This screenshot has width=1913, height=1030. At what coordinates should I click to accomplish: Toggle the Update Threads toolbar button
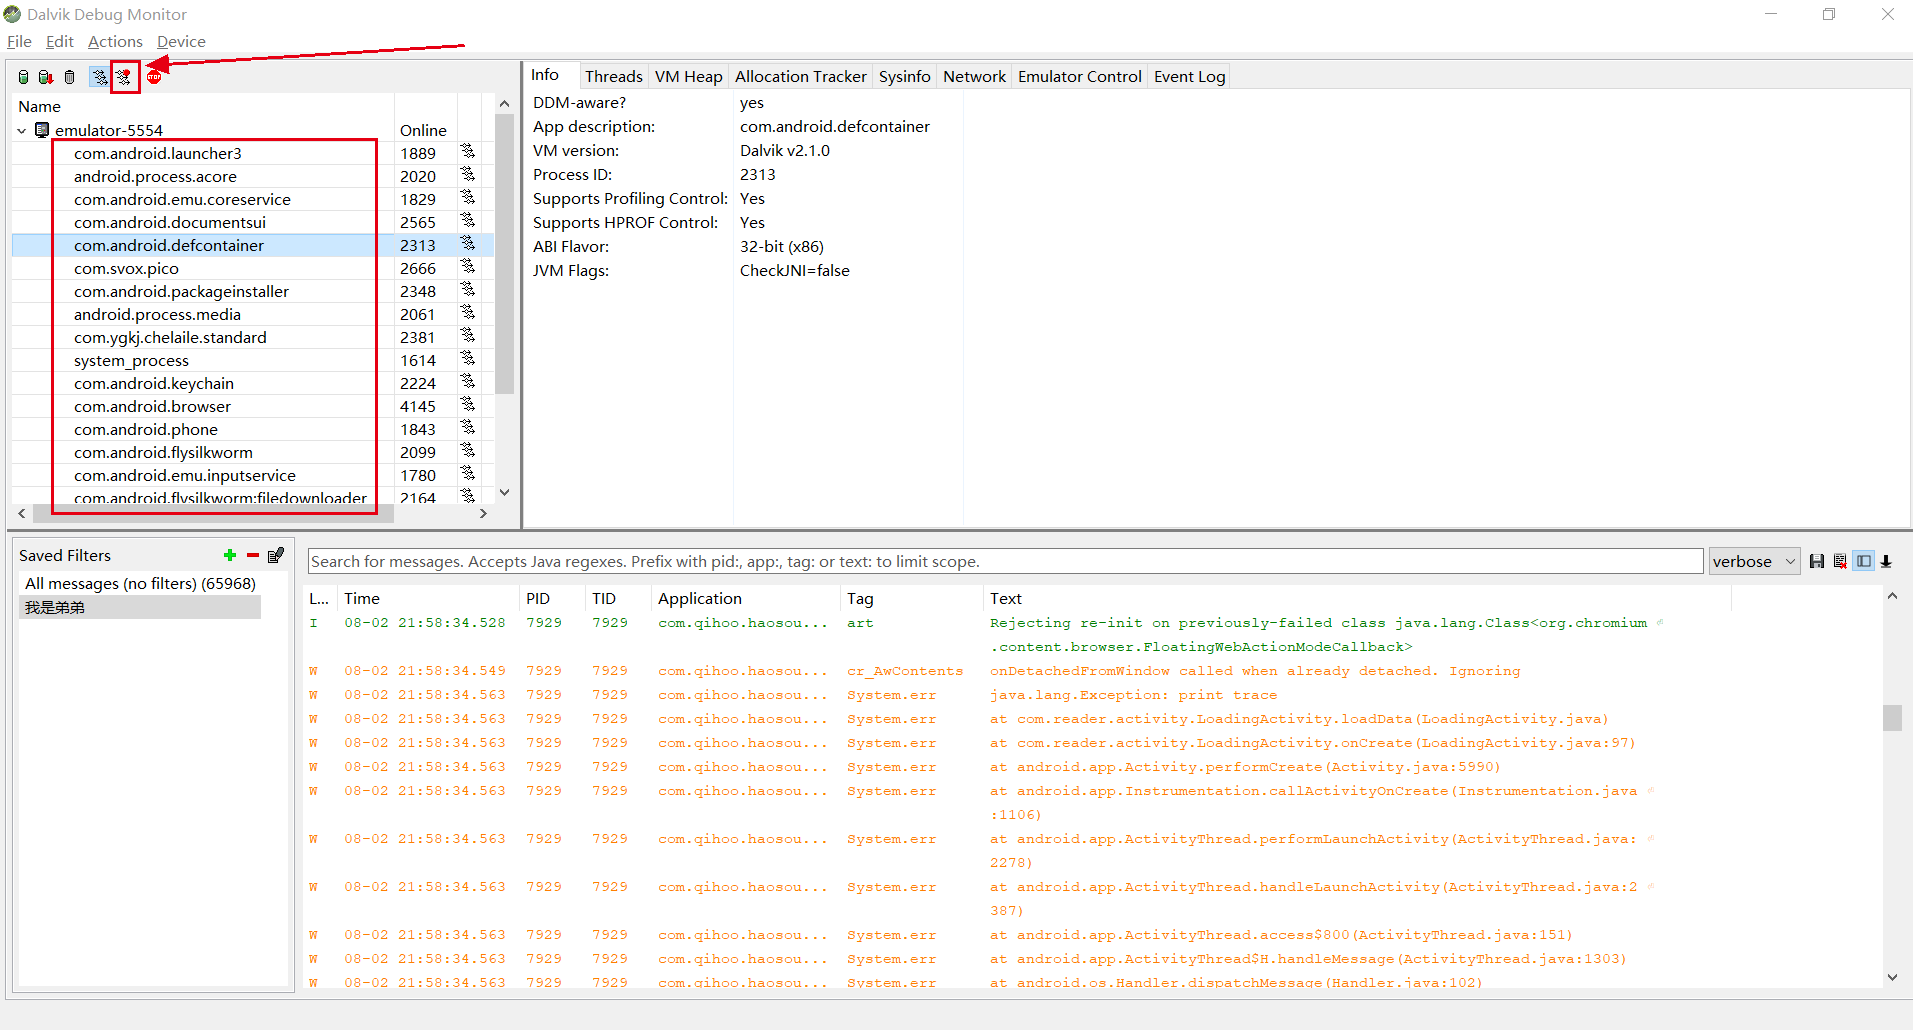pyautogui.click(x=99, y=77)
